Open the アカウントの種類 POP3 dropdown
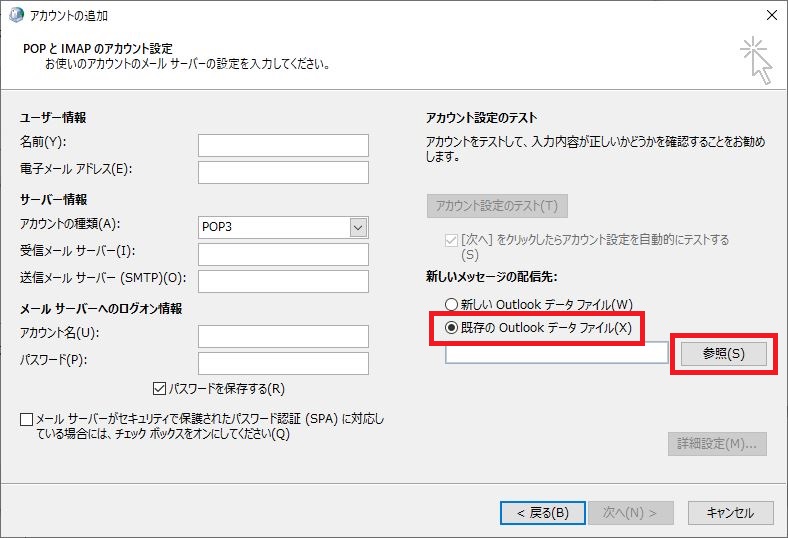788x538 pixels. click(358, 227)
